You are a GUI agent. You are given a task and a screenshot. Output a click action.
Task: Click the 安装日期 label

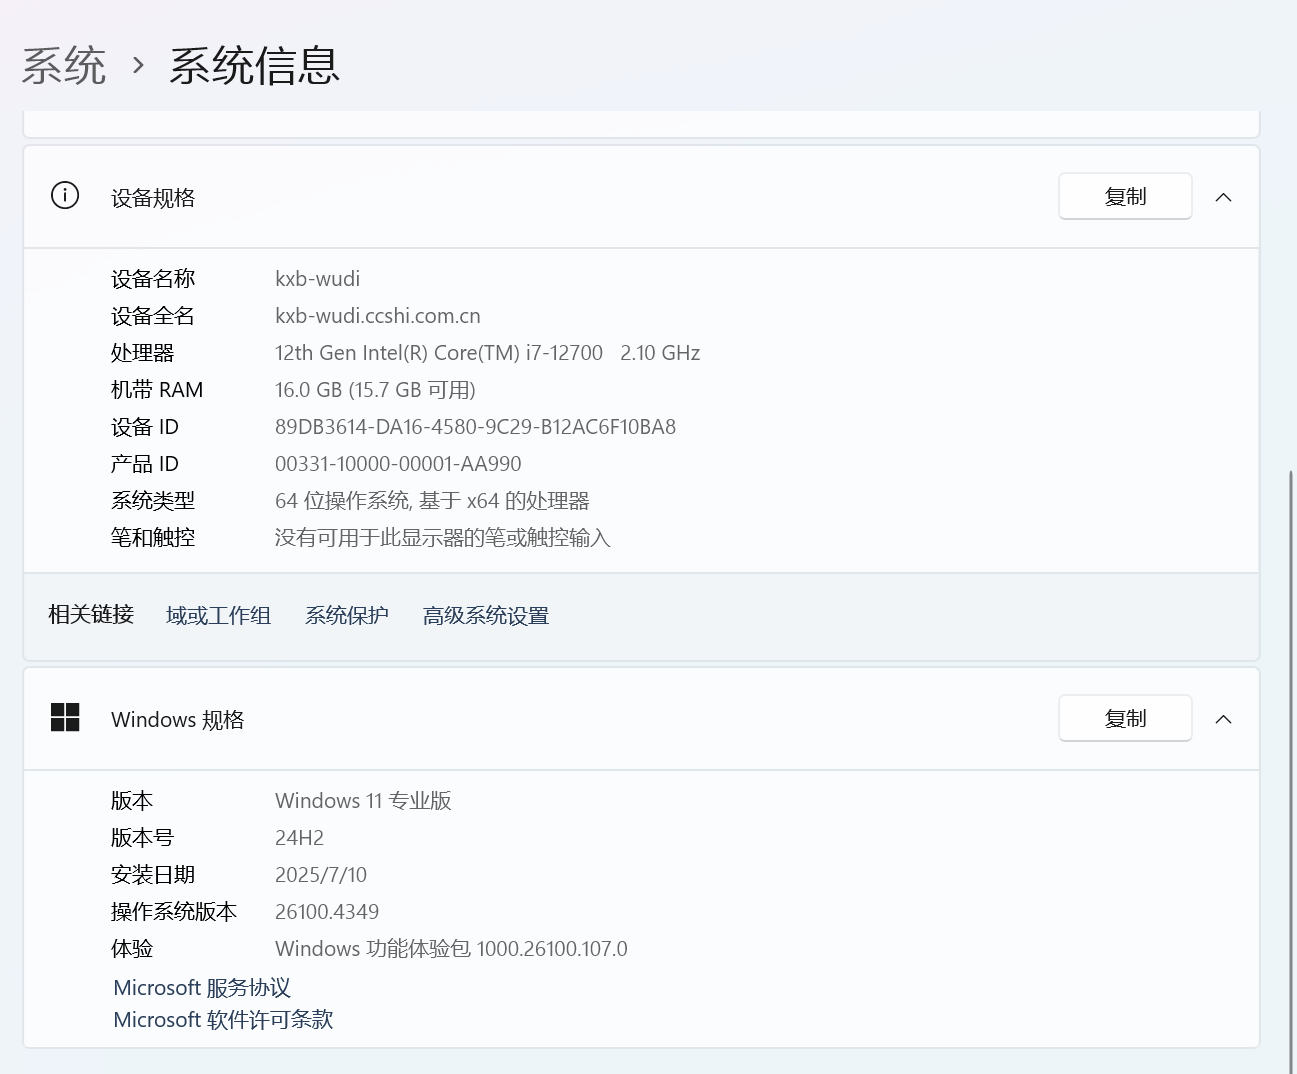pyautogui.click(x=153, y=875)
